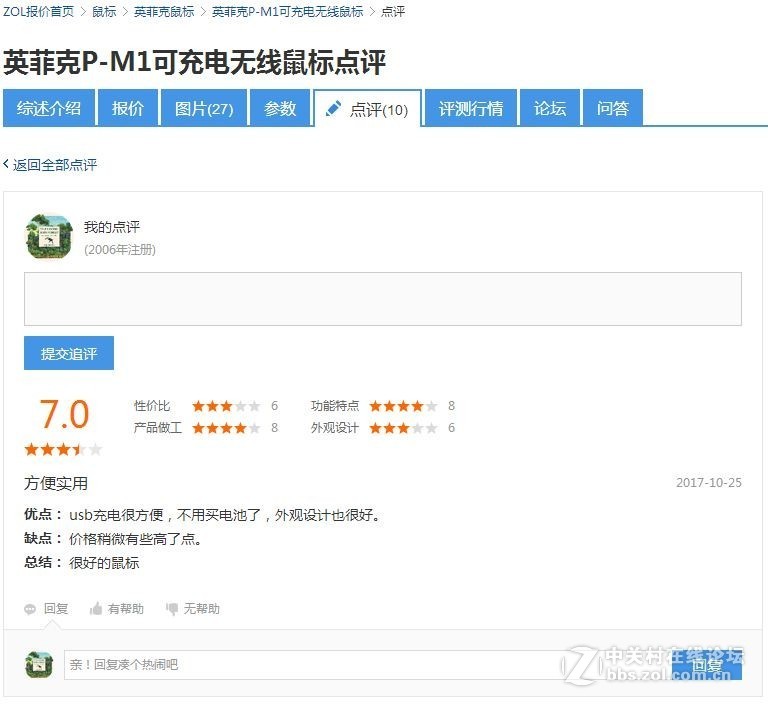The image size is (768, 709).
Task: Click thumbs-down 无帮助 icon
Action: click(x=172, y=609)
